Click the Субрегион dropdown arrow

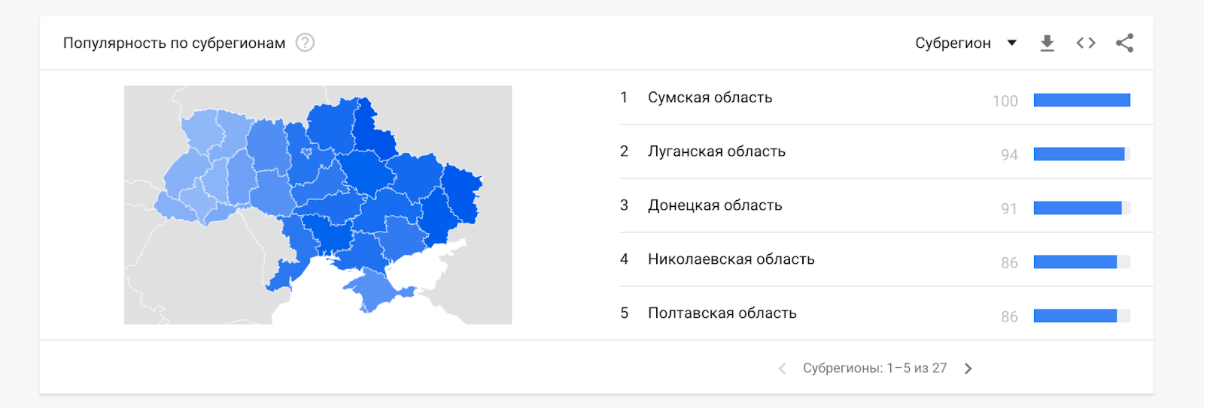tap(1012, 43)
